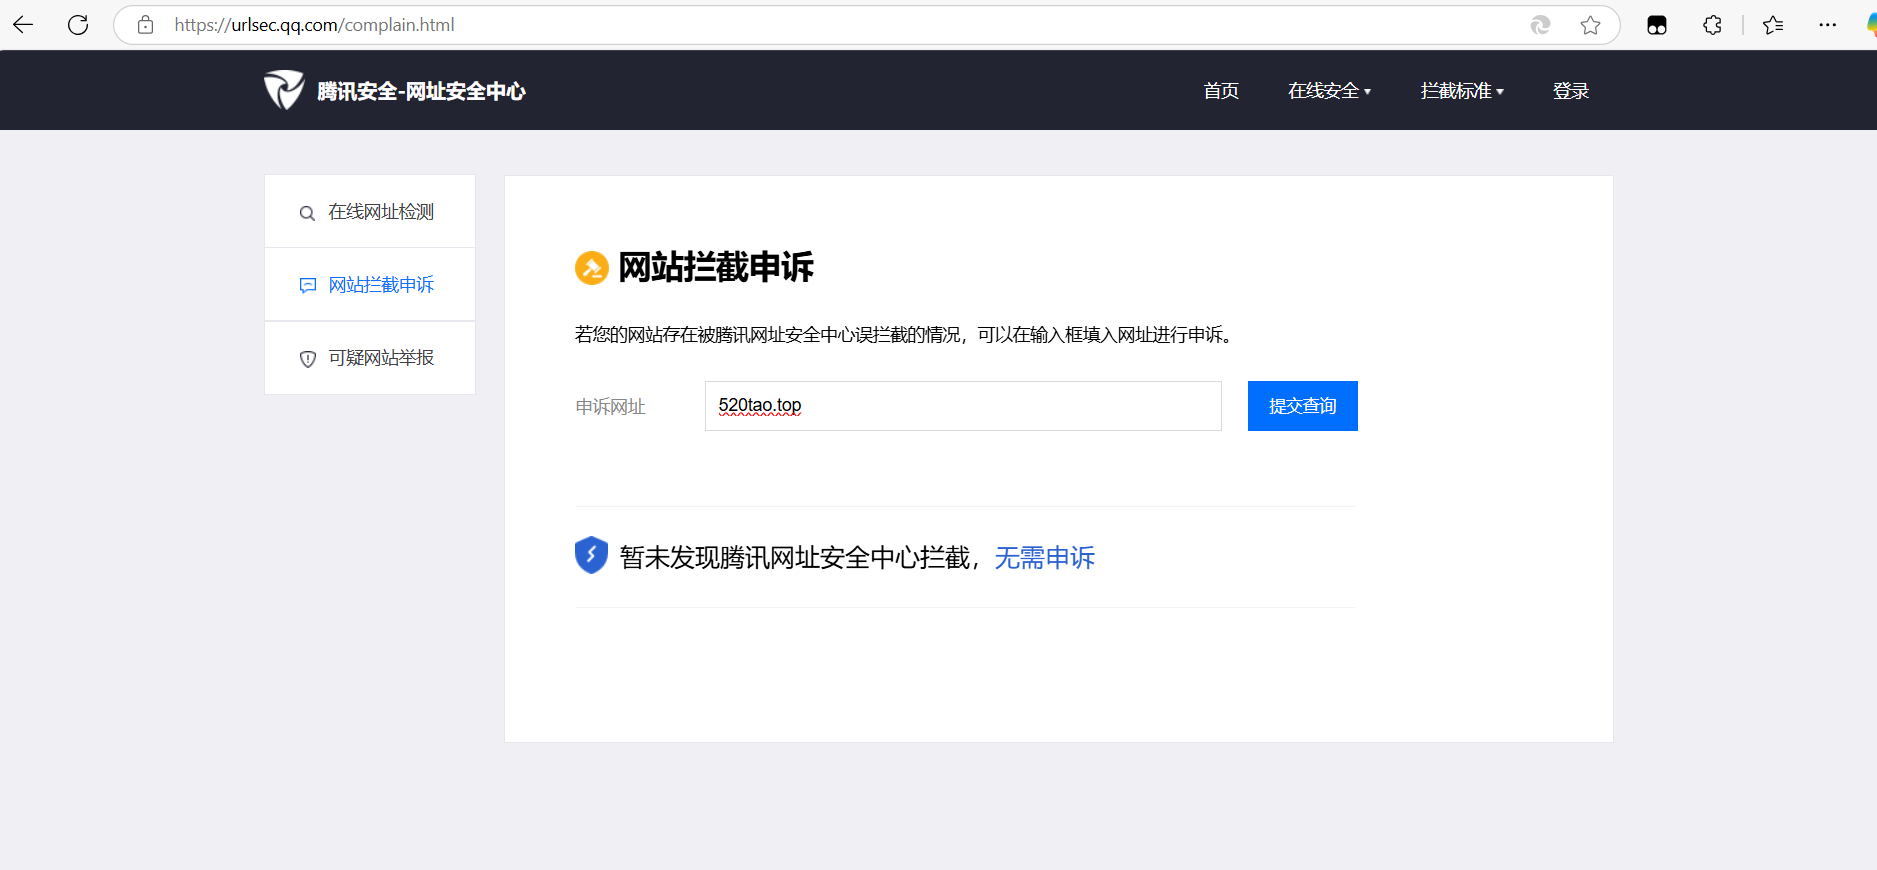Screen dimensions: 1877x870
Task: View site info via the lock icon
Action: [146, 25]
